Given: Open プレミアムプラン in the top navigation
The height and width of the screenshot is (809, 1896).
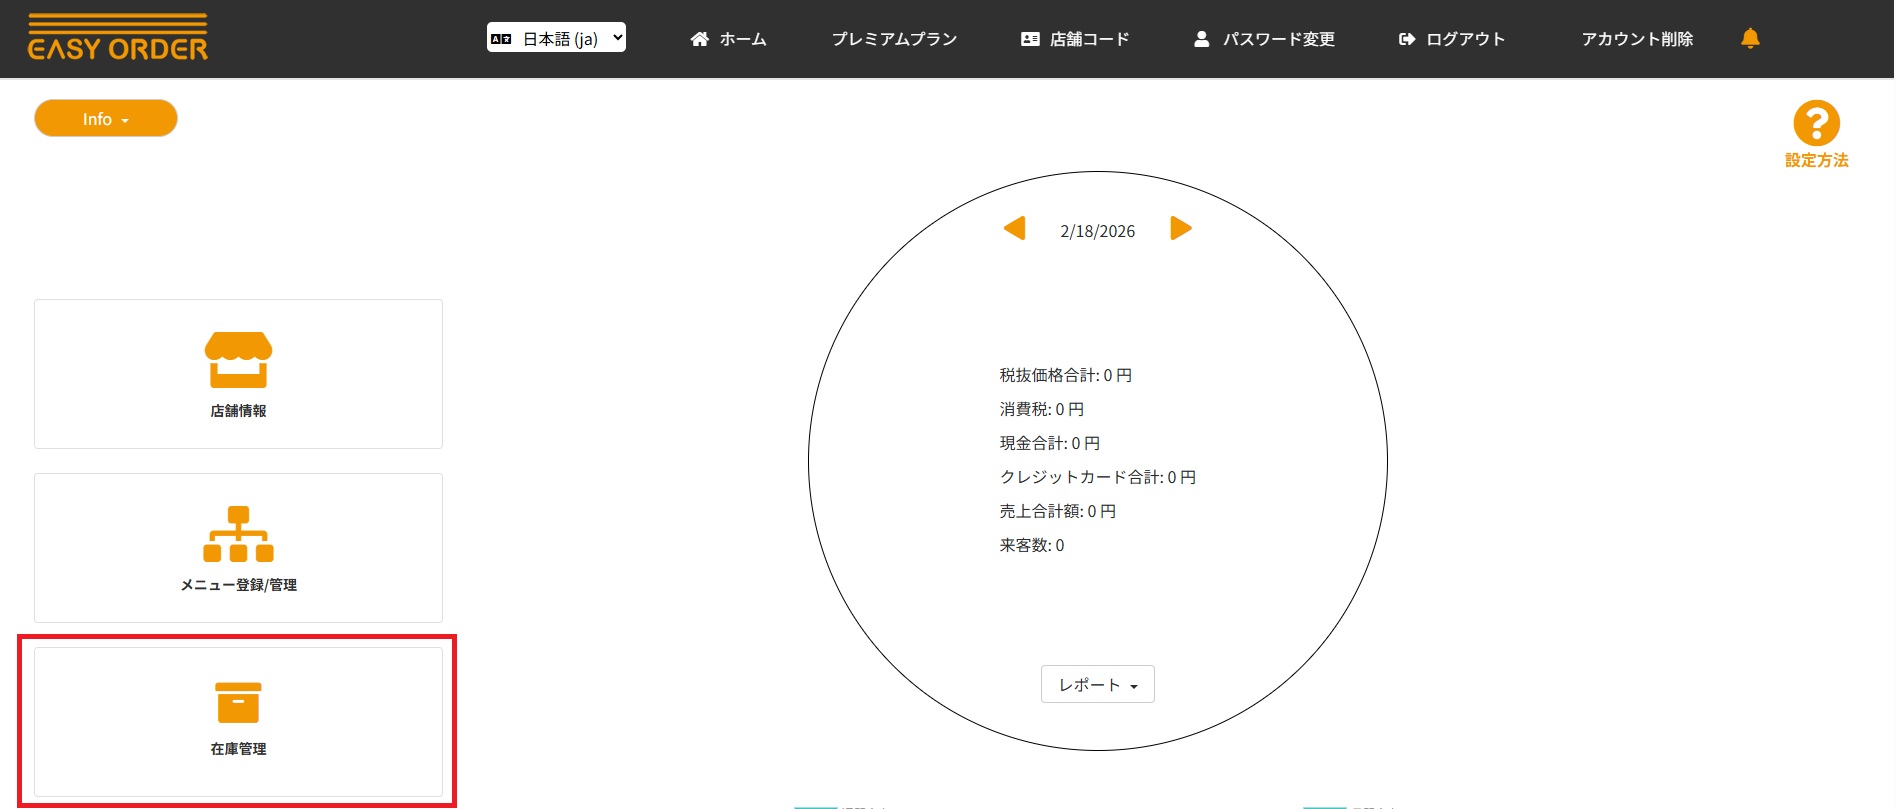Looking at the screenshot, I should [x=894, y=39].
